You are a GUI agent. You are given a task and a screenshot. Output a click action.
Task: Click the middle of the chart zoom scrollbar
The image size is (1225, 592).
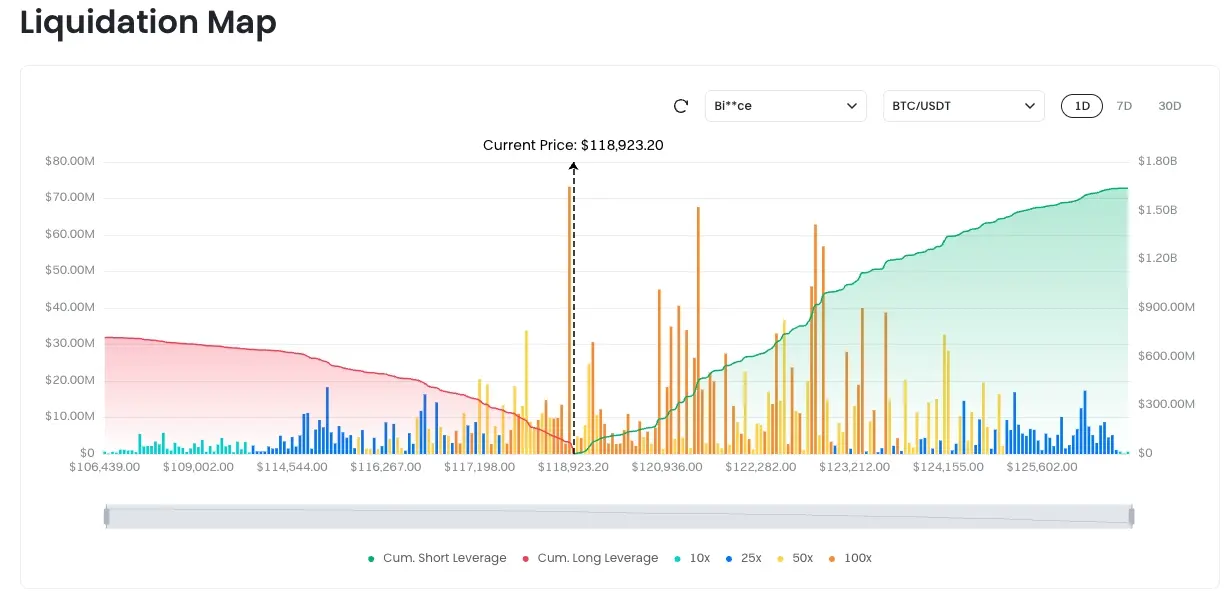pyautogui.click(x=619, y=516)
